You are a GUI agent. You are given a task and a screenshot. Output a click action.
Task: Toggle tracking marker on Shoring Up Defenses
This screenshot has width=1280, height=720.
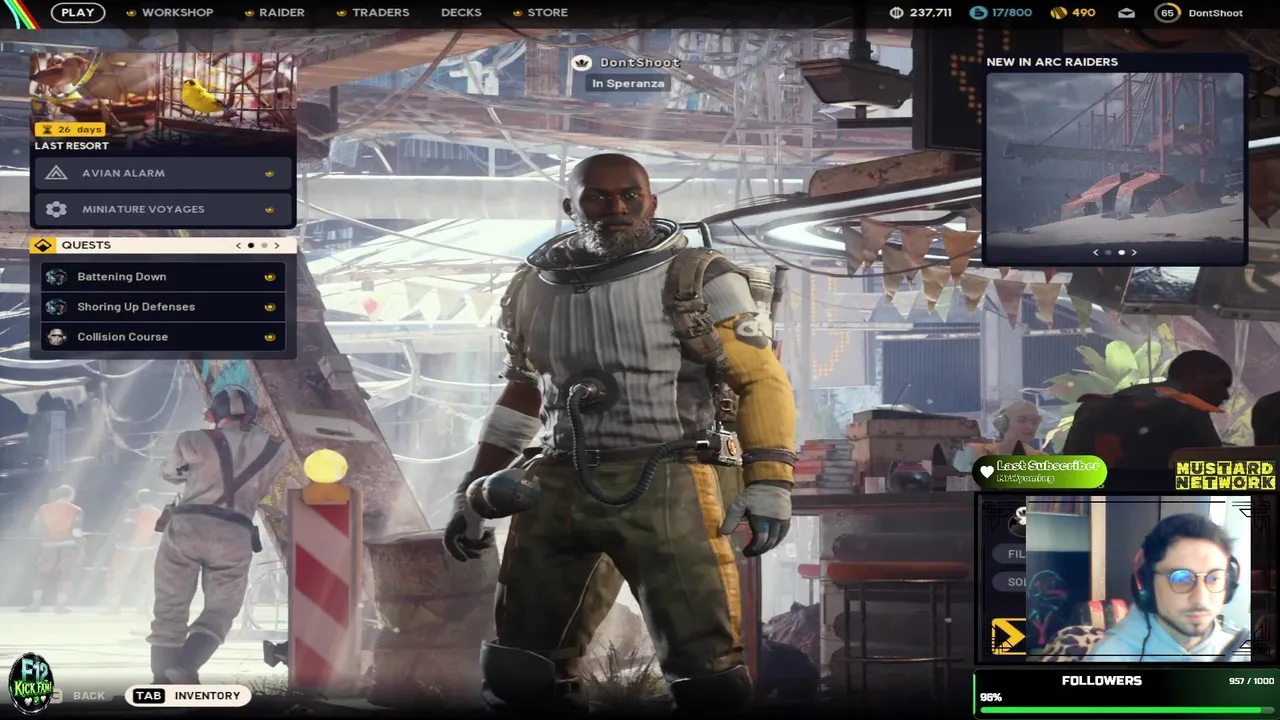[x=269, y=307]
